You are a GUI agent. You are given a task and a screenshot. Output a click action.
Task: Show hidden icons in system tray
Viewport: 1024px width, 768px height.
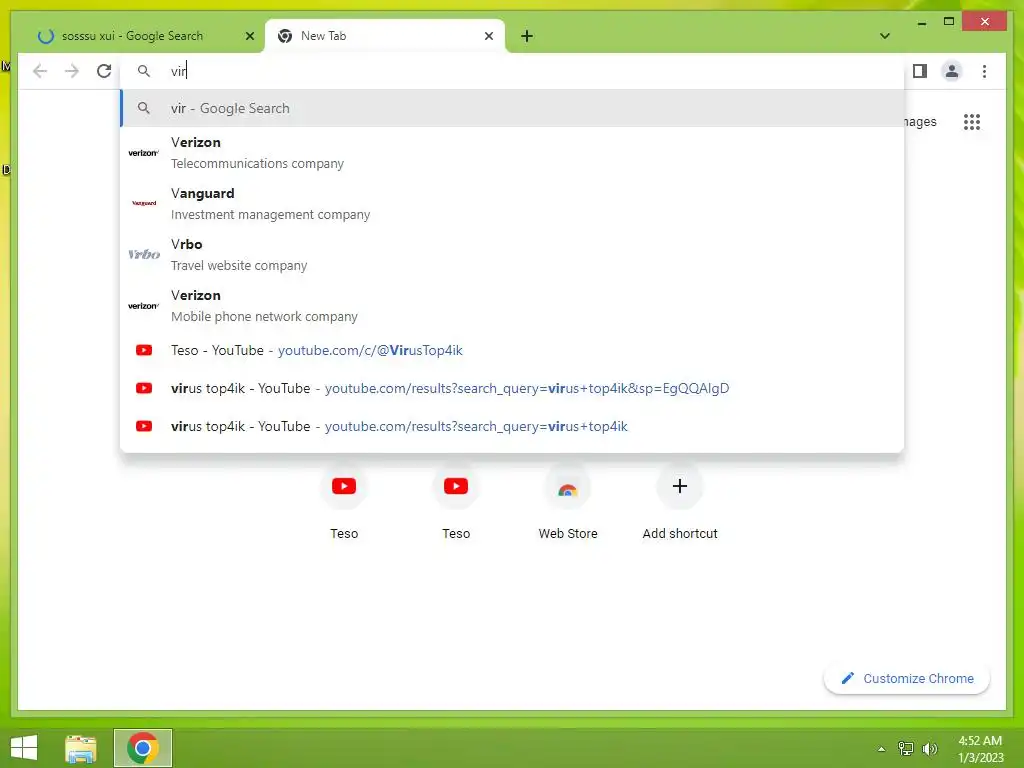point(881,749)
